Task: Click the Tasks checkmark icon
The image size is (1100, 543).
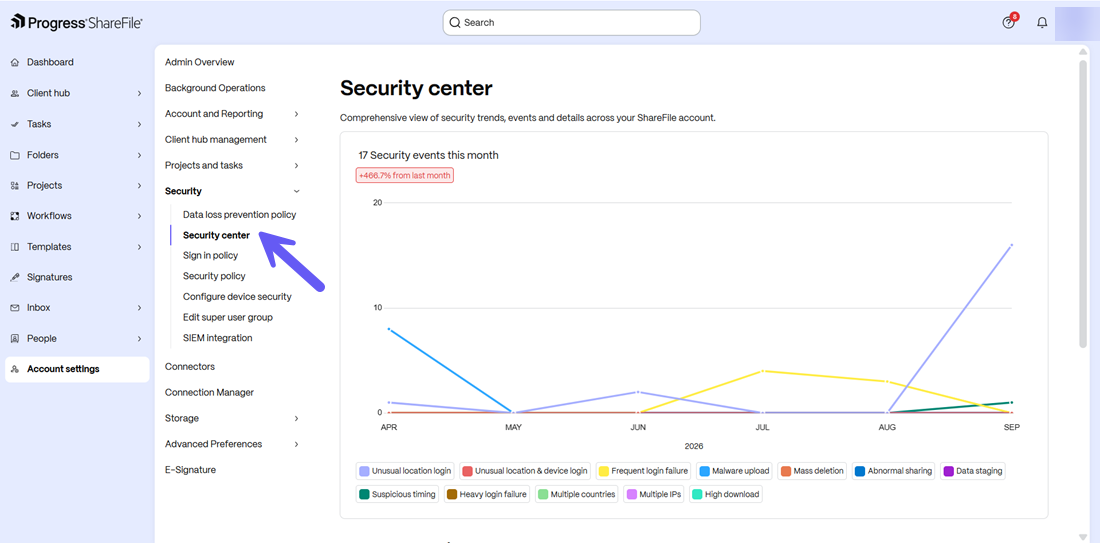Action: tap(15, 124)
